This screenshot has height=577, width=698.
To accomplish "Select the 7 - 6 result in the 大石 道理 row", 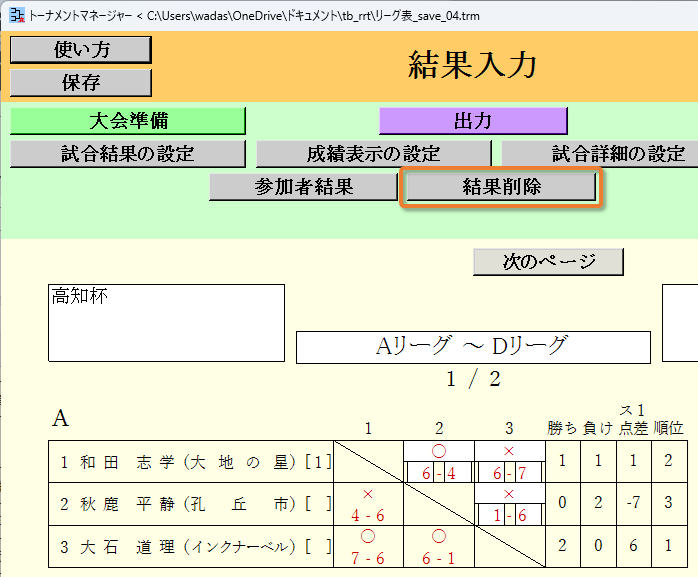I will pos(368,558).
